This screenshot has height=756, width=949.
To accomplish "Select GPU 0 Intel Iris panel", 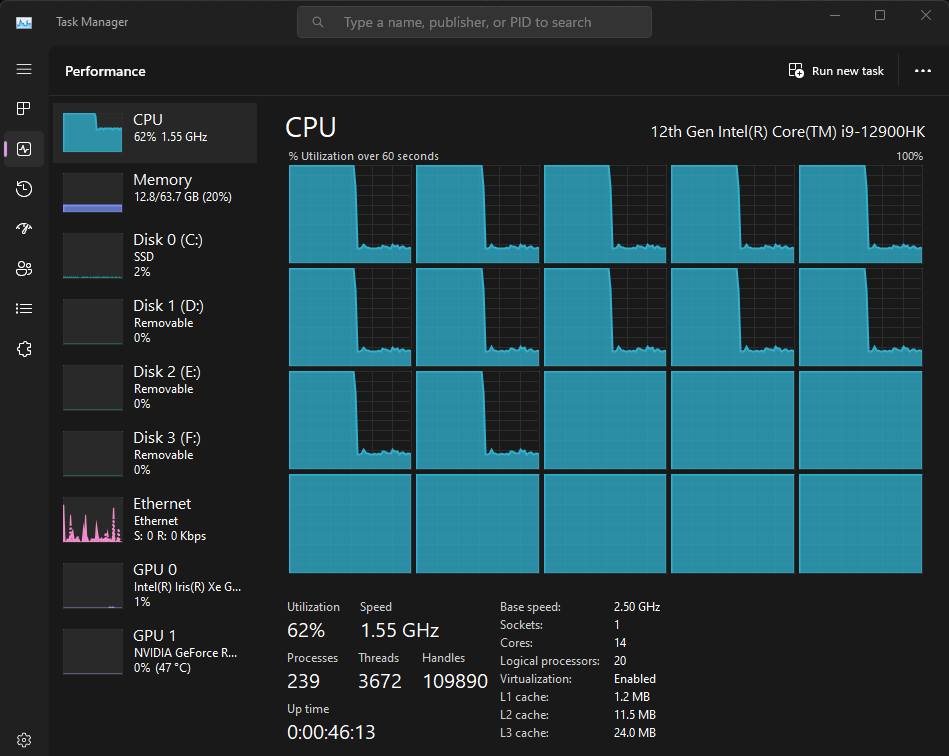I will click(x=155, y=585).
